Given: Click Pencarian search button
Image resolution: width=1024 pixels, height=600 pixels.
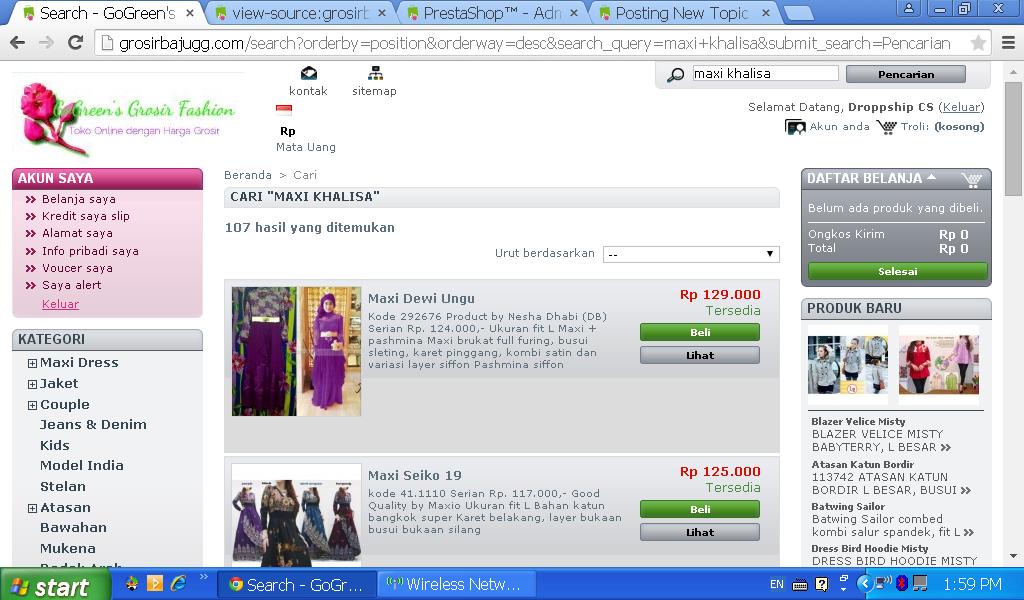Looking at the screenshot, I should 906,74.
